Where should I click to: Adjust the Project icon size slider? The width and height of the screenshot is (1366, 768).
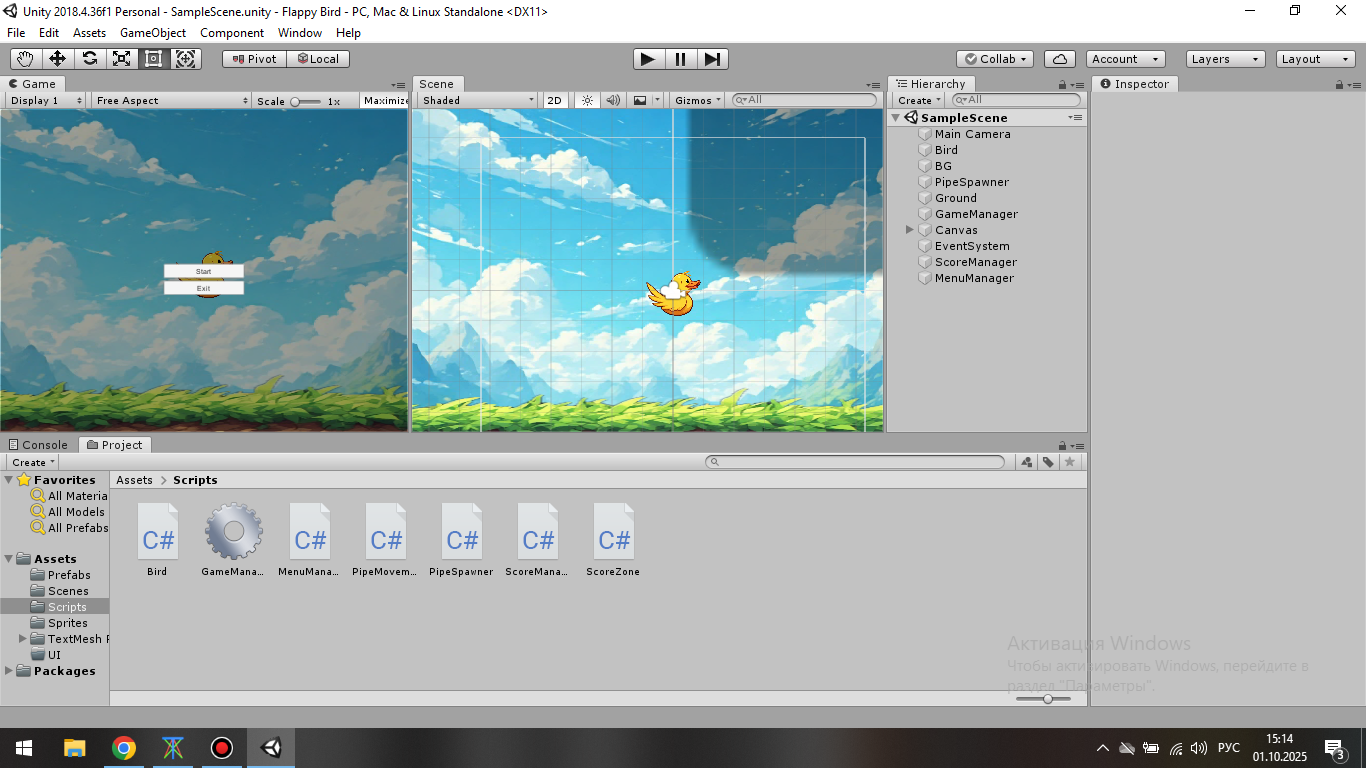click(1044, 698)
